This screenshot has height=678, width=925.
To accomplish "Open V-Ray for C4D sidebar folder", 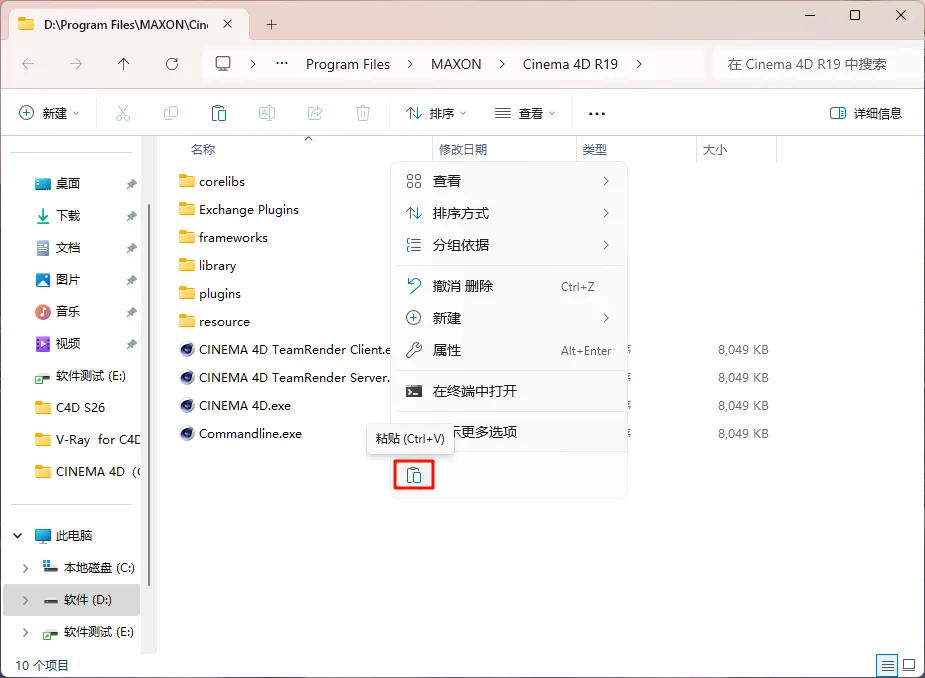I will [87, 440].
